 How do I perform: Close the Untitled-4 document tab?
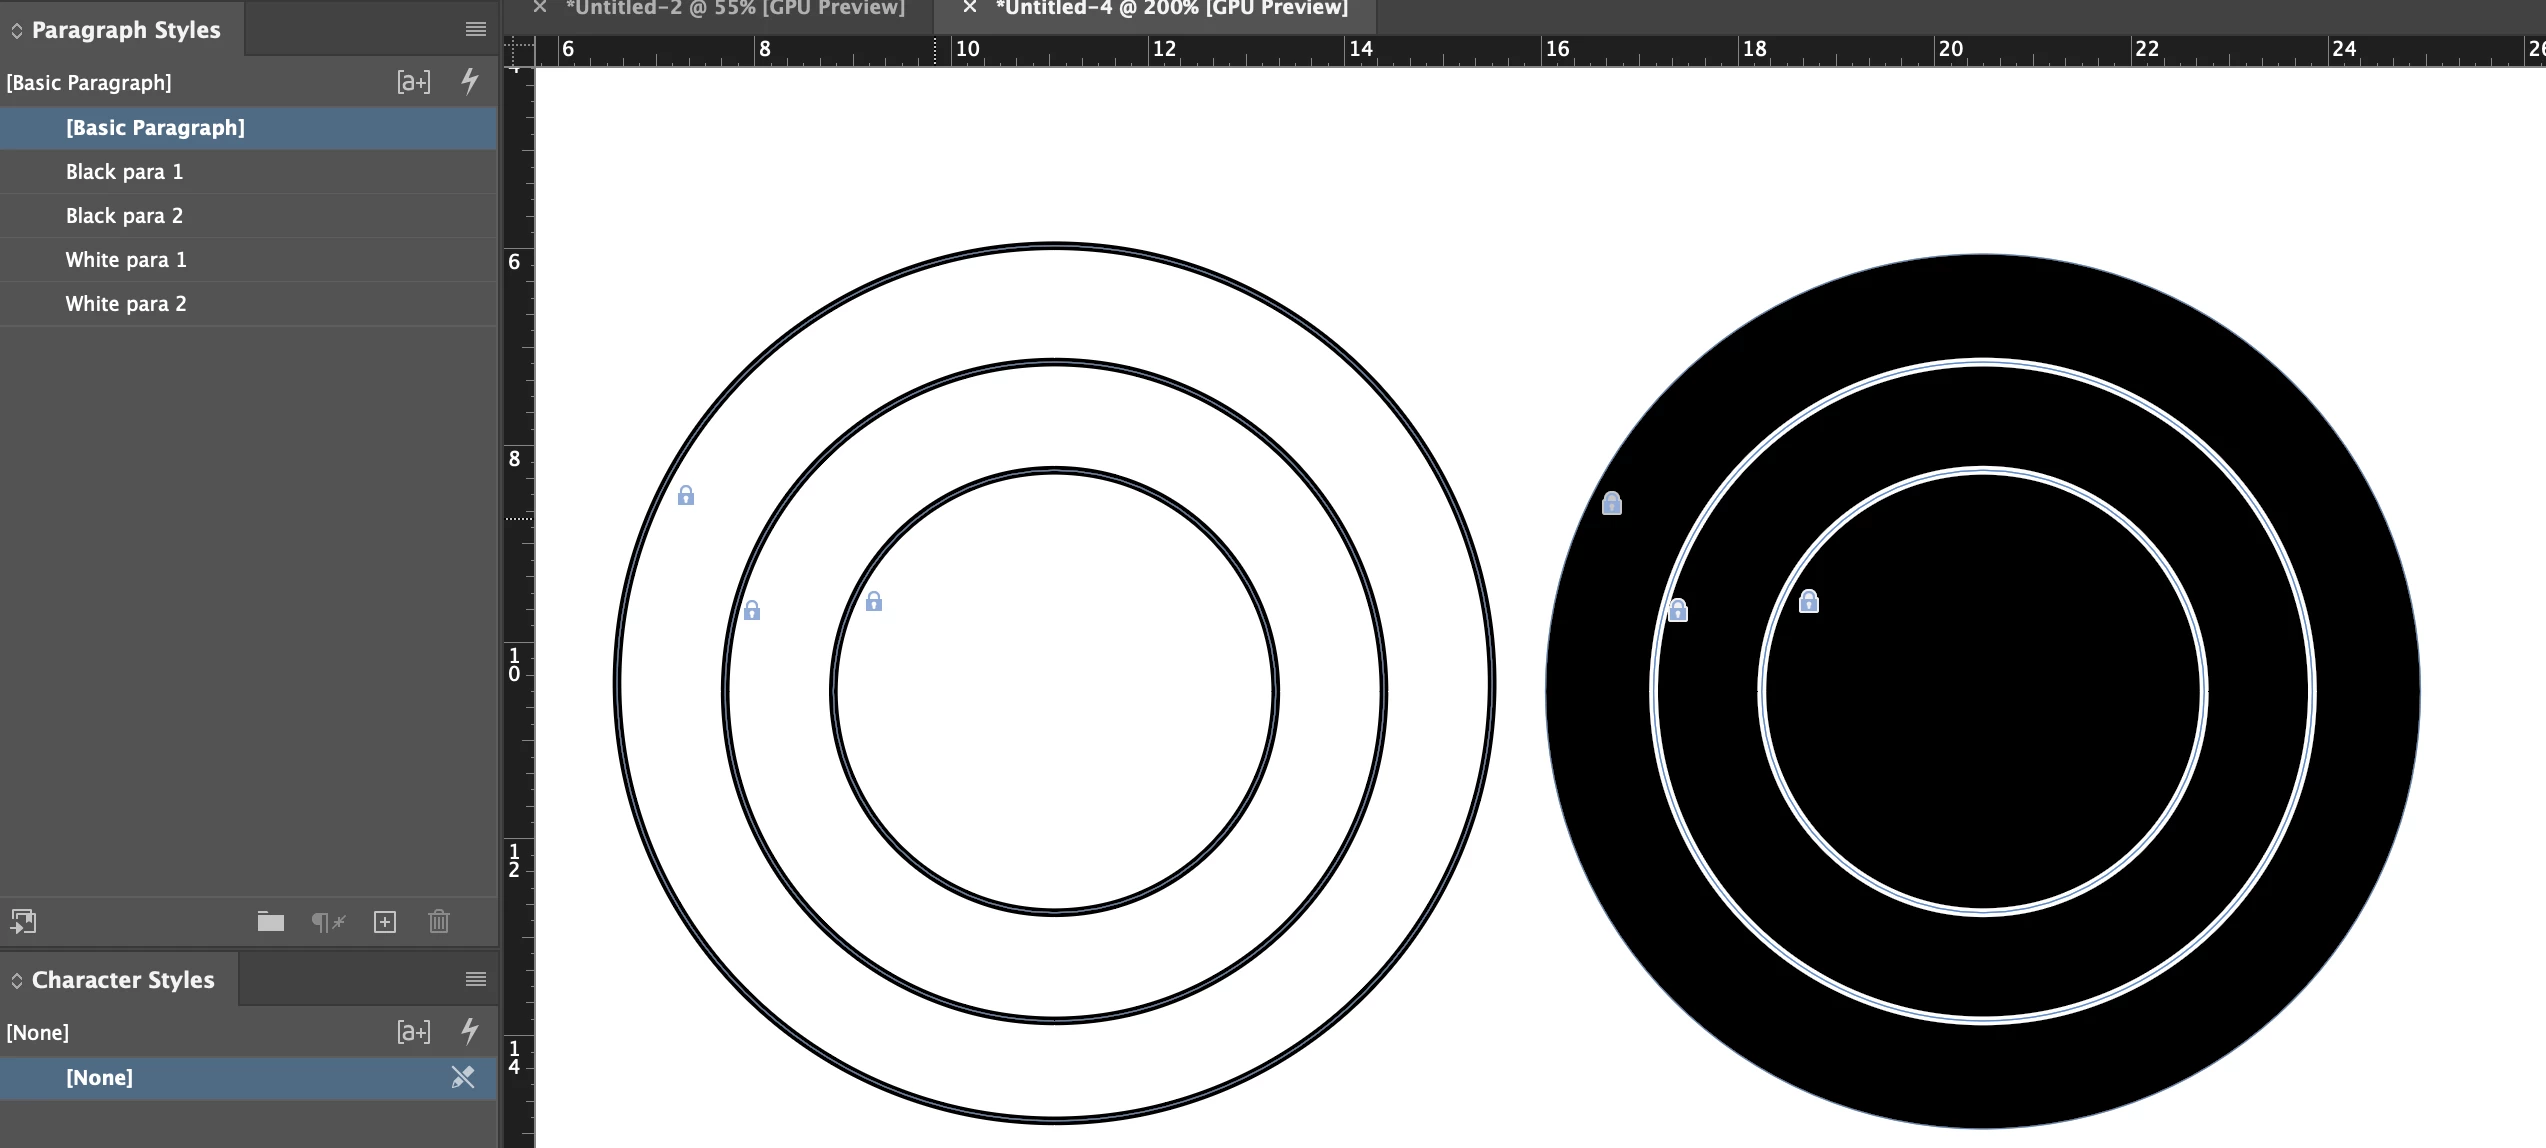[x=969, y=8]
